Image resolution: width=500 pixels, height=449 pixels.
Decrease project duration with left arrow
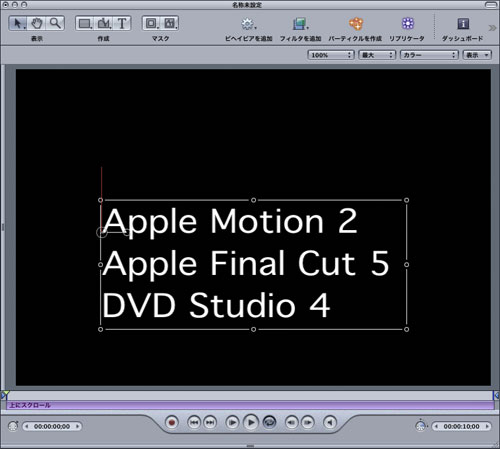pos(436,426)
